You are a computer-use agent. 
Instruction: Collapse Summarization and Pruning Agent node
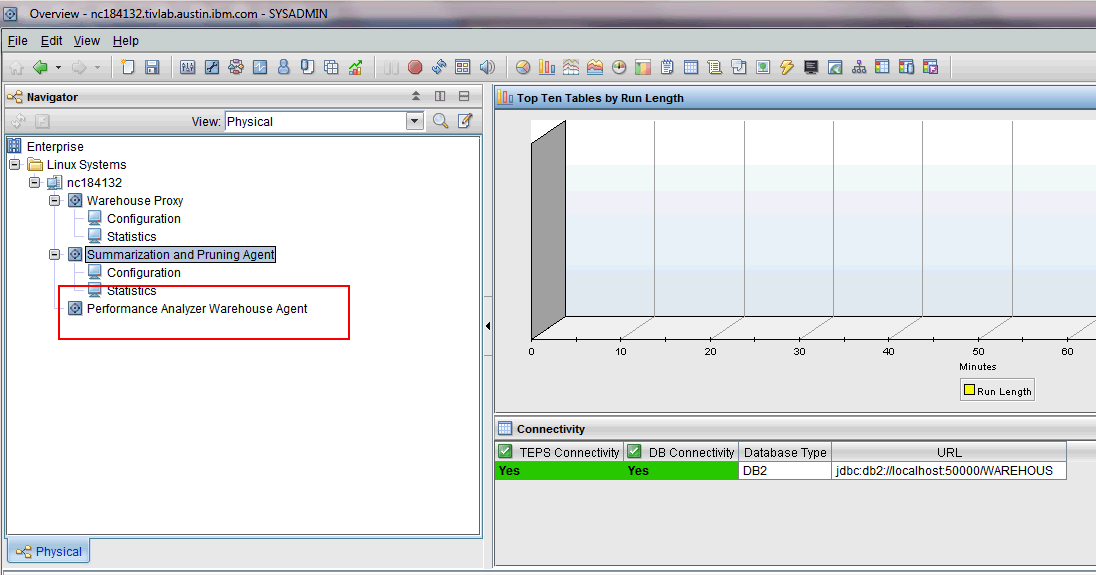point(55,254)
